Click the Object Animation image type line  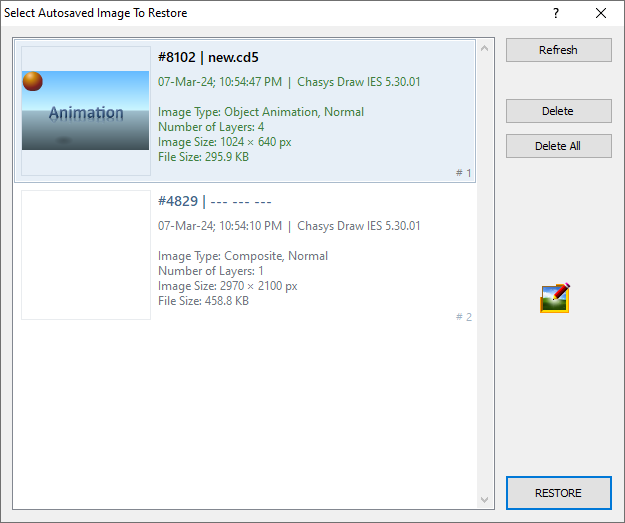point(261,112)
